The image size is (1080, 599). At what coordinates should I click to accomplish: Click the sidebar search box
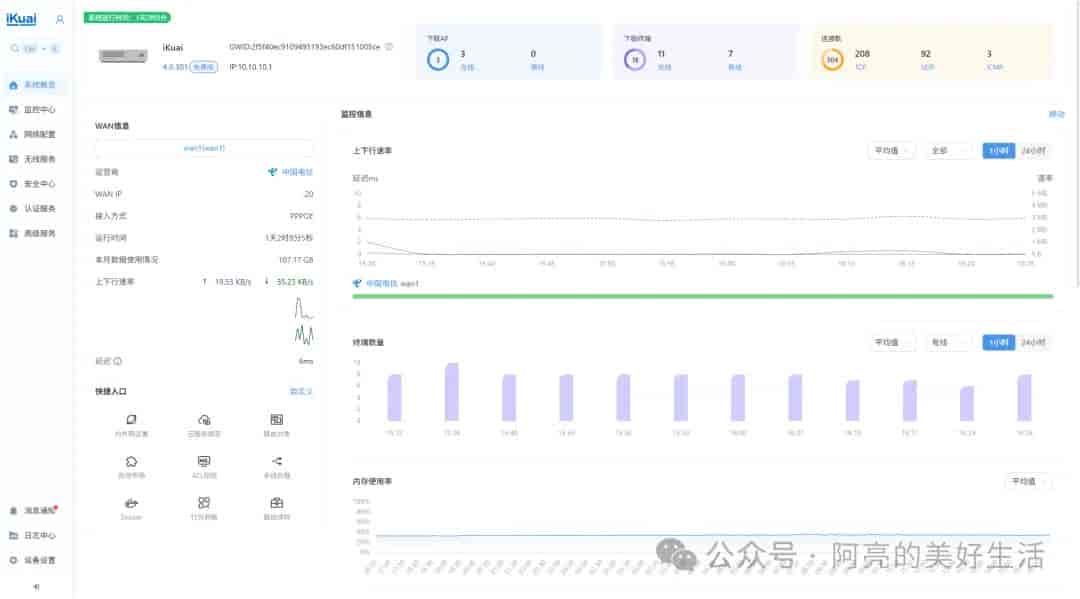(34, 49)
